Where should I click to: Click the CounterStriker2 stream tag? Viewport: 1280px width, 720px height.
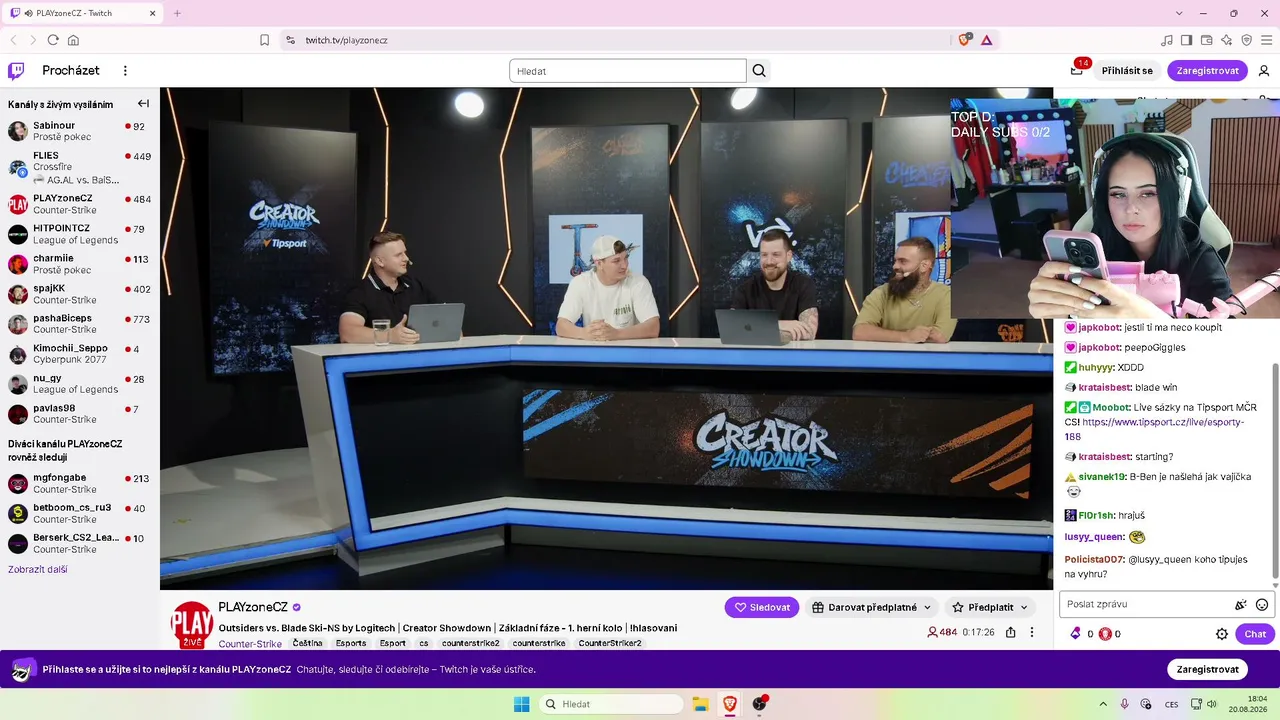pyautogui.click(x=610, y=643)
